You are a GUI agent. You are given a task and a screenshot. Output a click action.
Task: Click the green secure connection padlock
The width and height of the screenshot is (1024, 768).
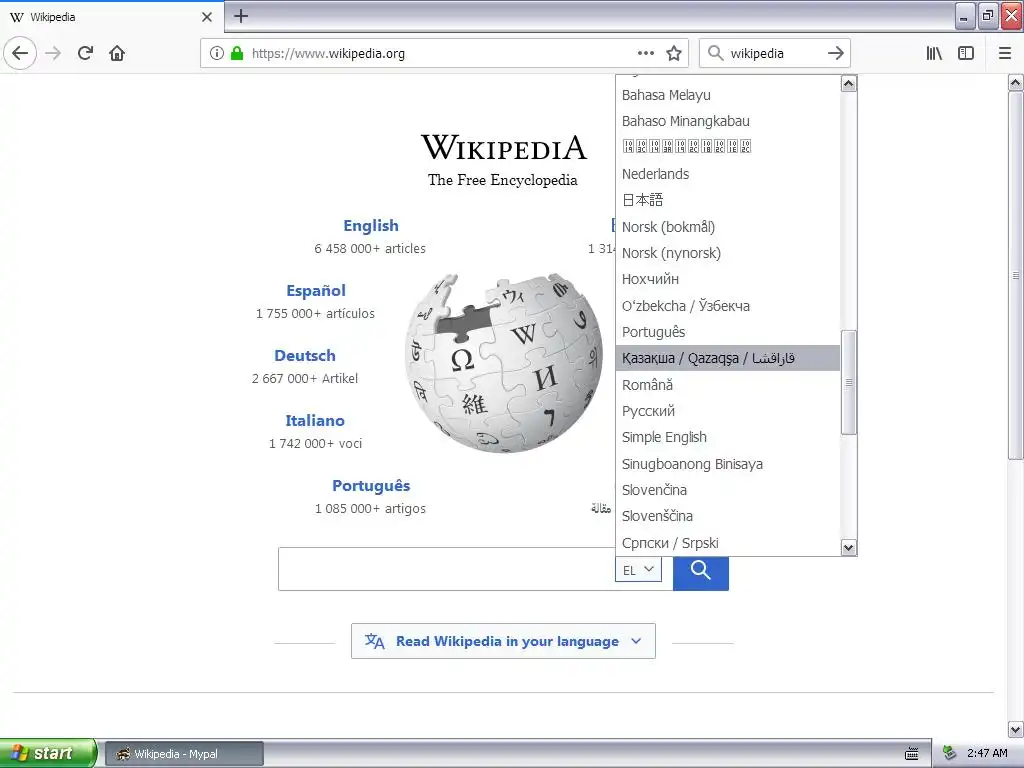coord(237,53)
